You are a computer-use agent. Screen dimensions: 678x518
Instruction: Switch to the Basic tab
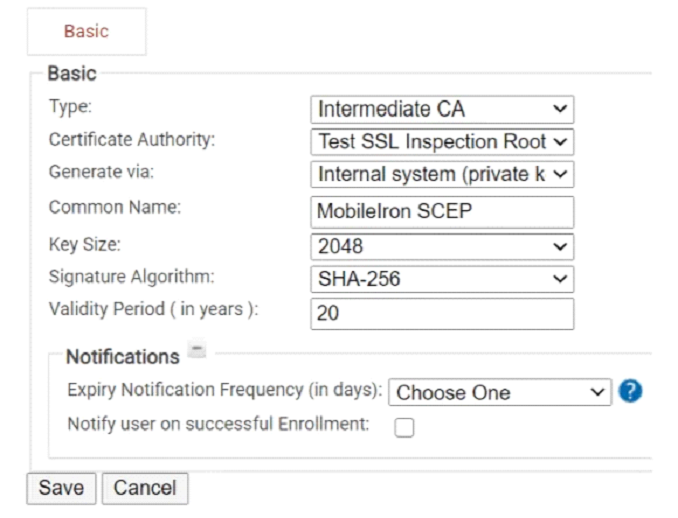(86, 32)
